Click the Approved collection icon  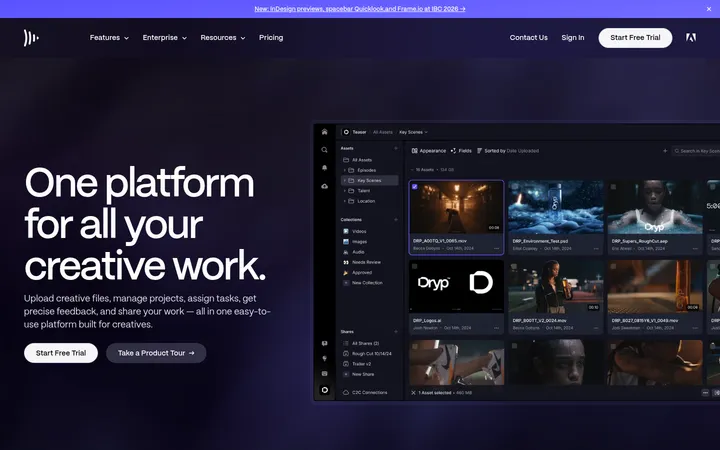(346, 272)
